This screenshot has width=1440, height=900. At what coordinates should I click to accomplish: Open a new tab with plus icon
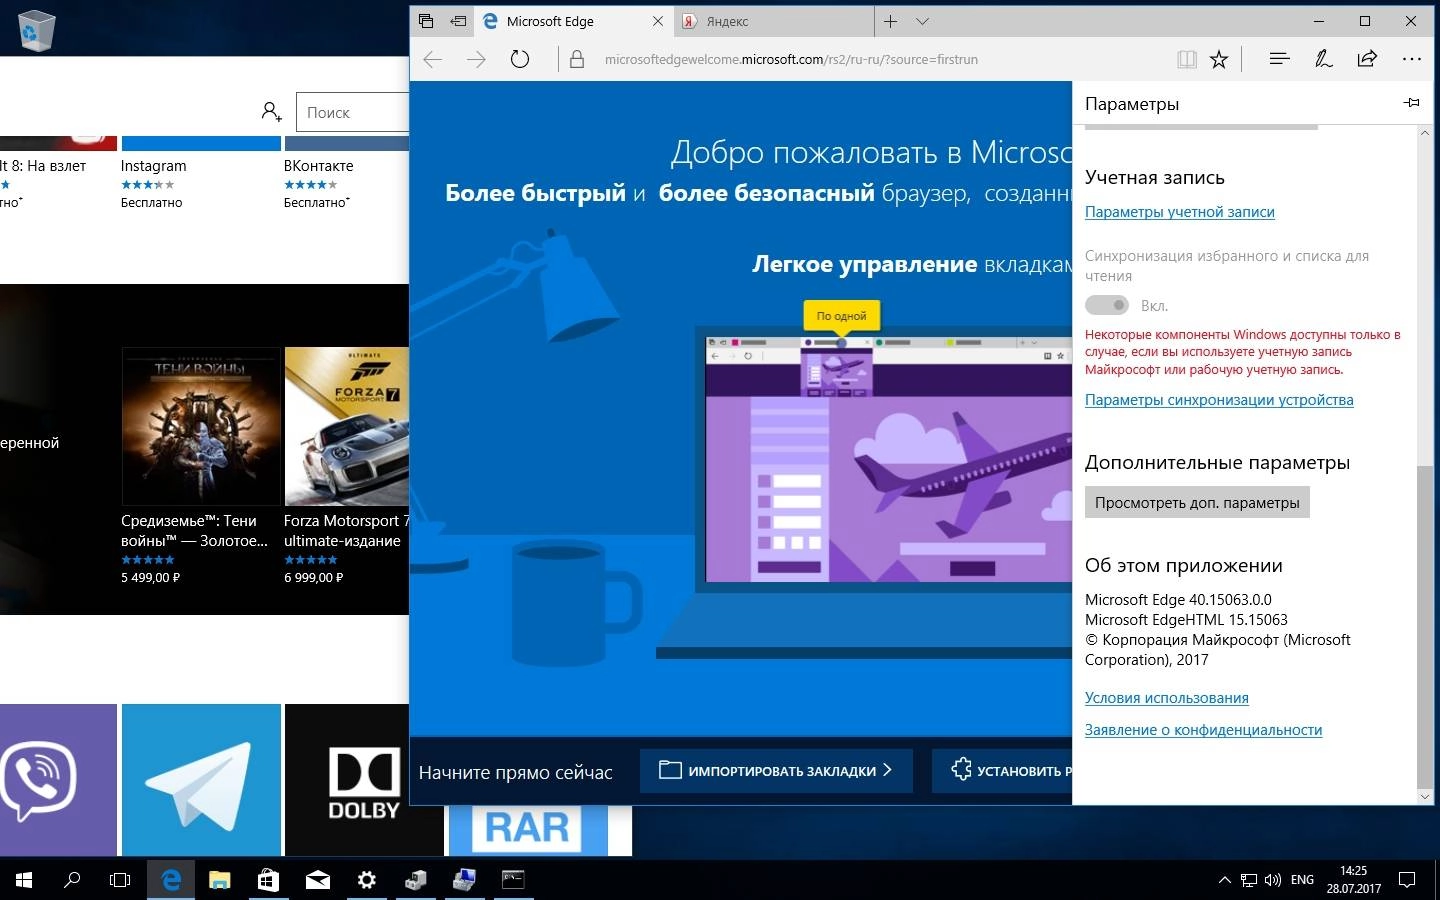coord(890,21)
